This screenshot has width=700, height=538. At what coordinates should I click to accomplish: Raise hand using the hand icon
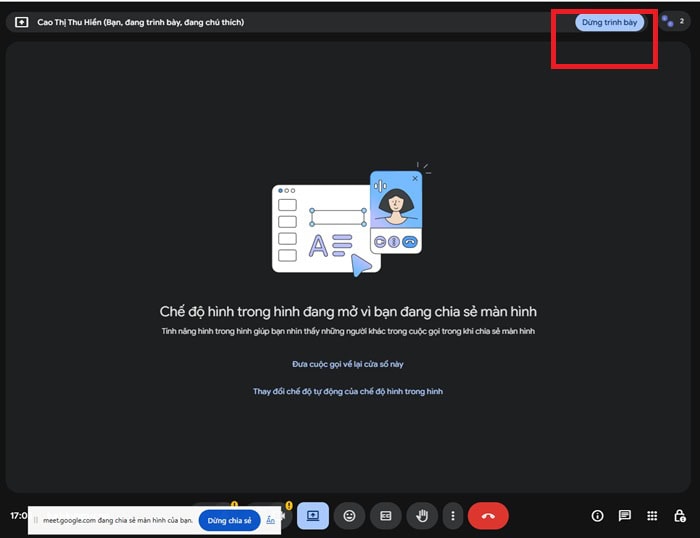pyautogui.click(x=422, y=516)
